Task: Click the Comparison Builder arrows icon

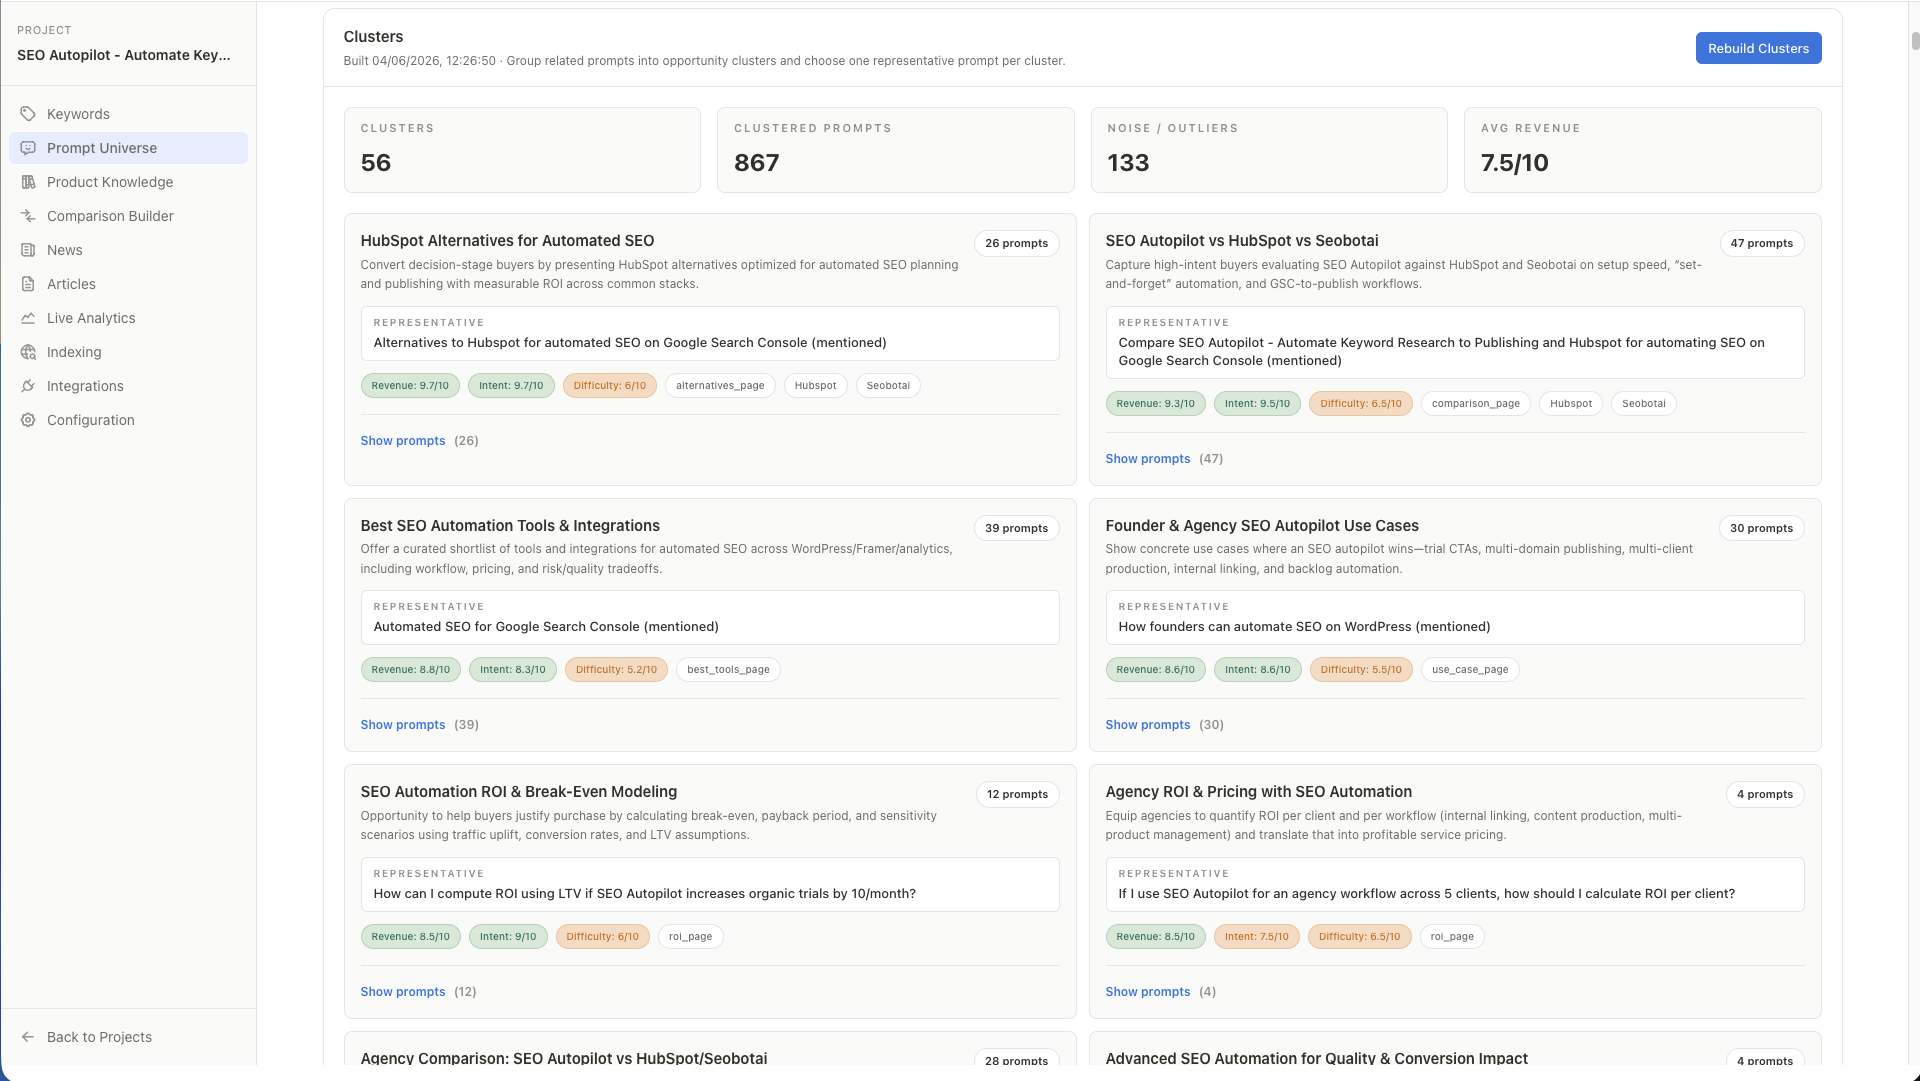Action: pos(28,216)
